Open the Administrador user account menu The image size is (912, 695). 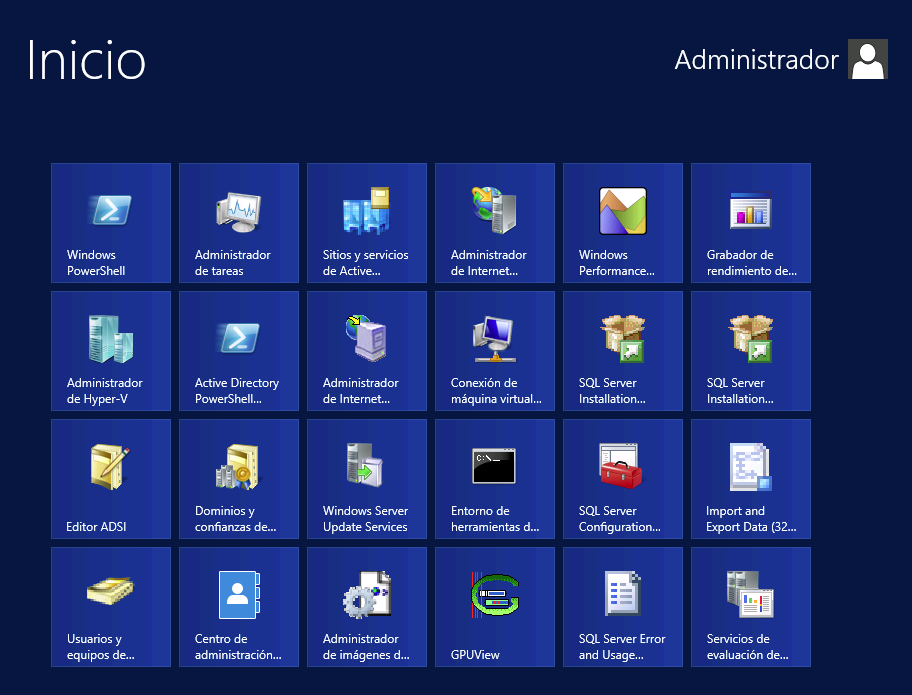pos(781,59)
